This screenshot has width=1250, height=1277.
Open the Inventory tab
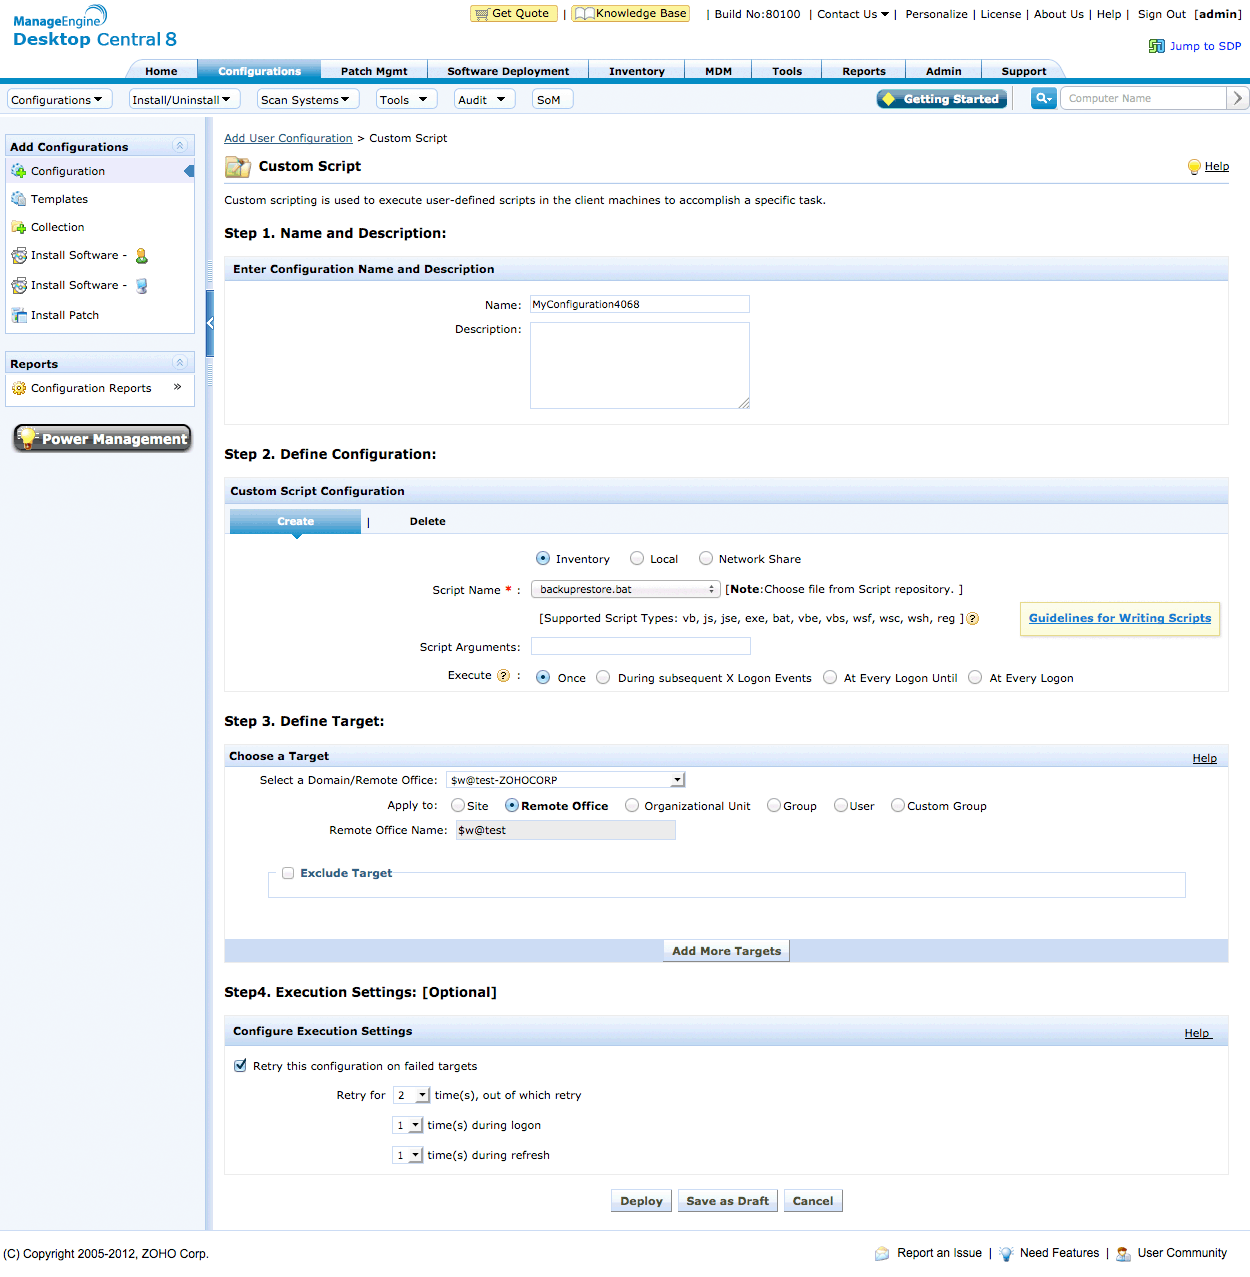tap(637, 71)
